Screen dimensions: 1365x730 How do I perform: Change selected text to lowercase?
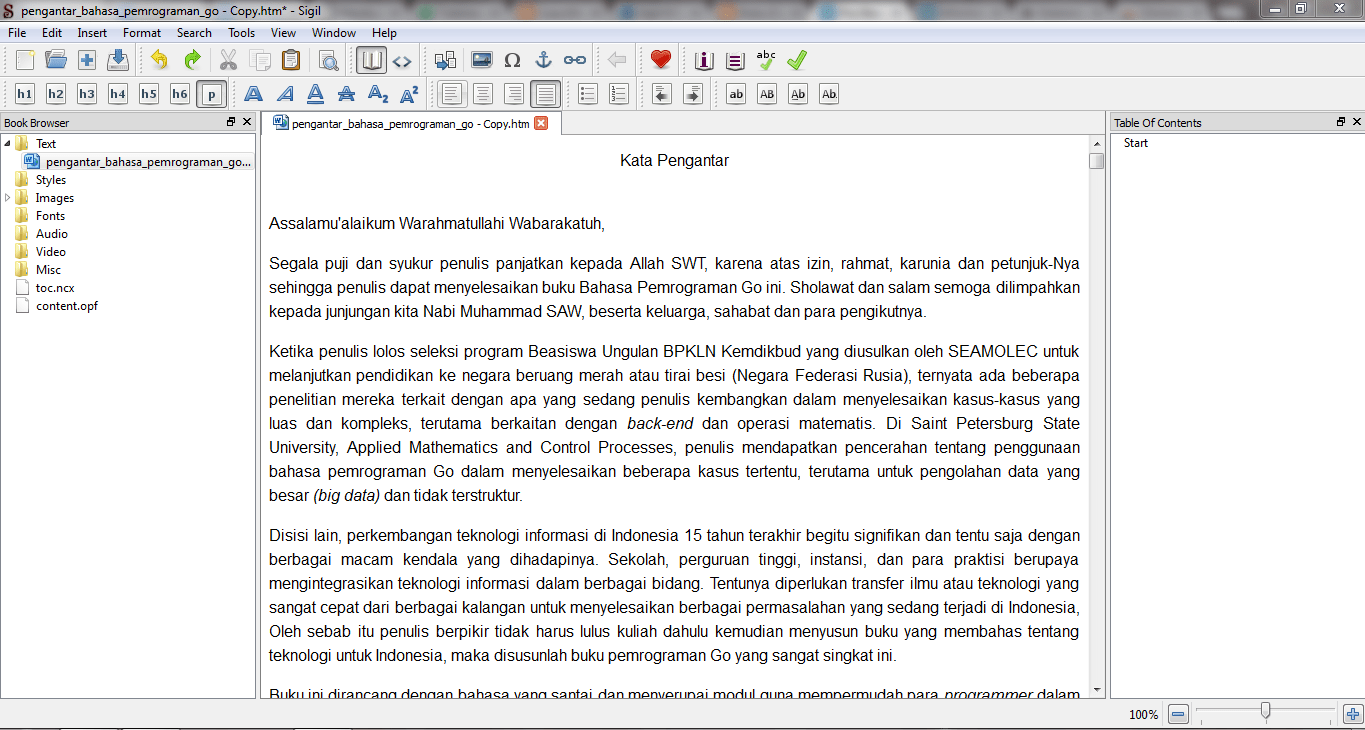(736, 94)
